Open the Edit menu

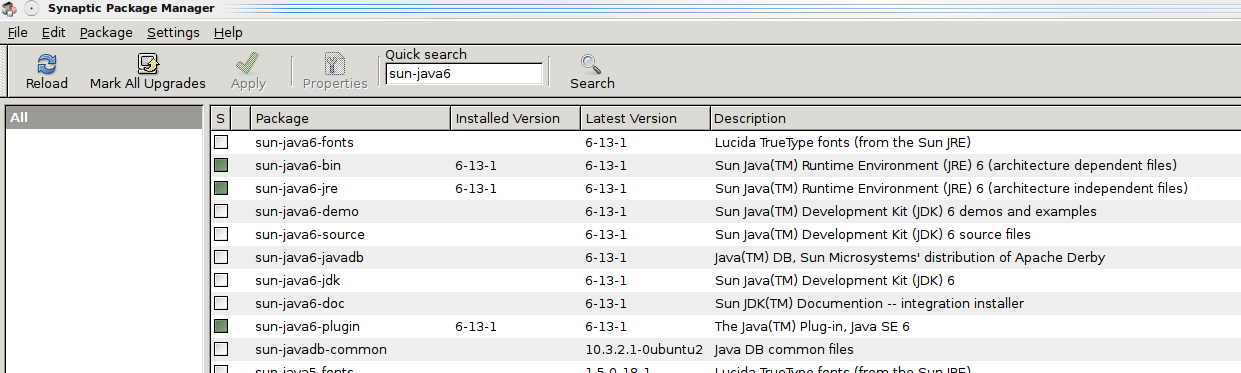coord(53,32)
